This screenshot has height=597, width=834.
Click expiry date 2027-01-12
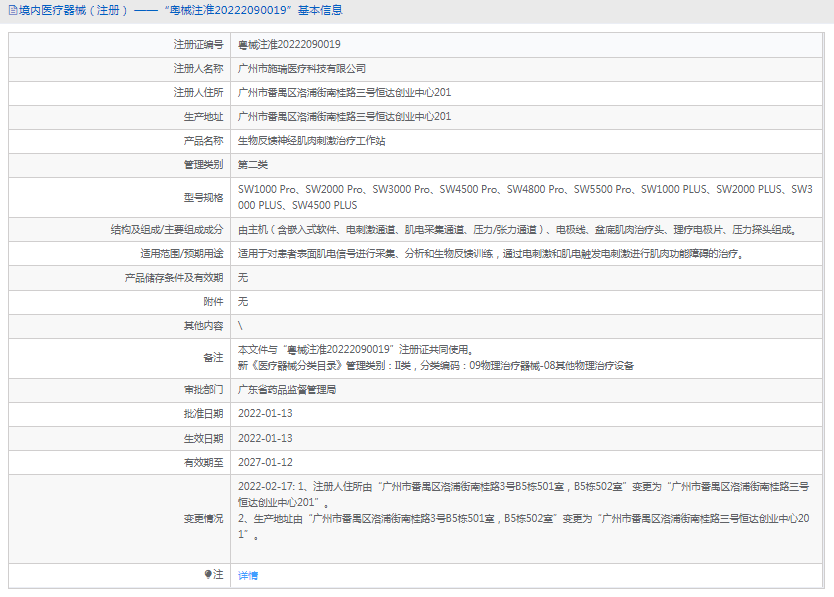(x=265, y=462)
